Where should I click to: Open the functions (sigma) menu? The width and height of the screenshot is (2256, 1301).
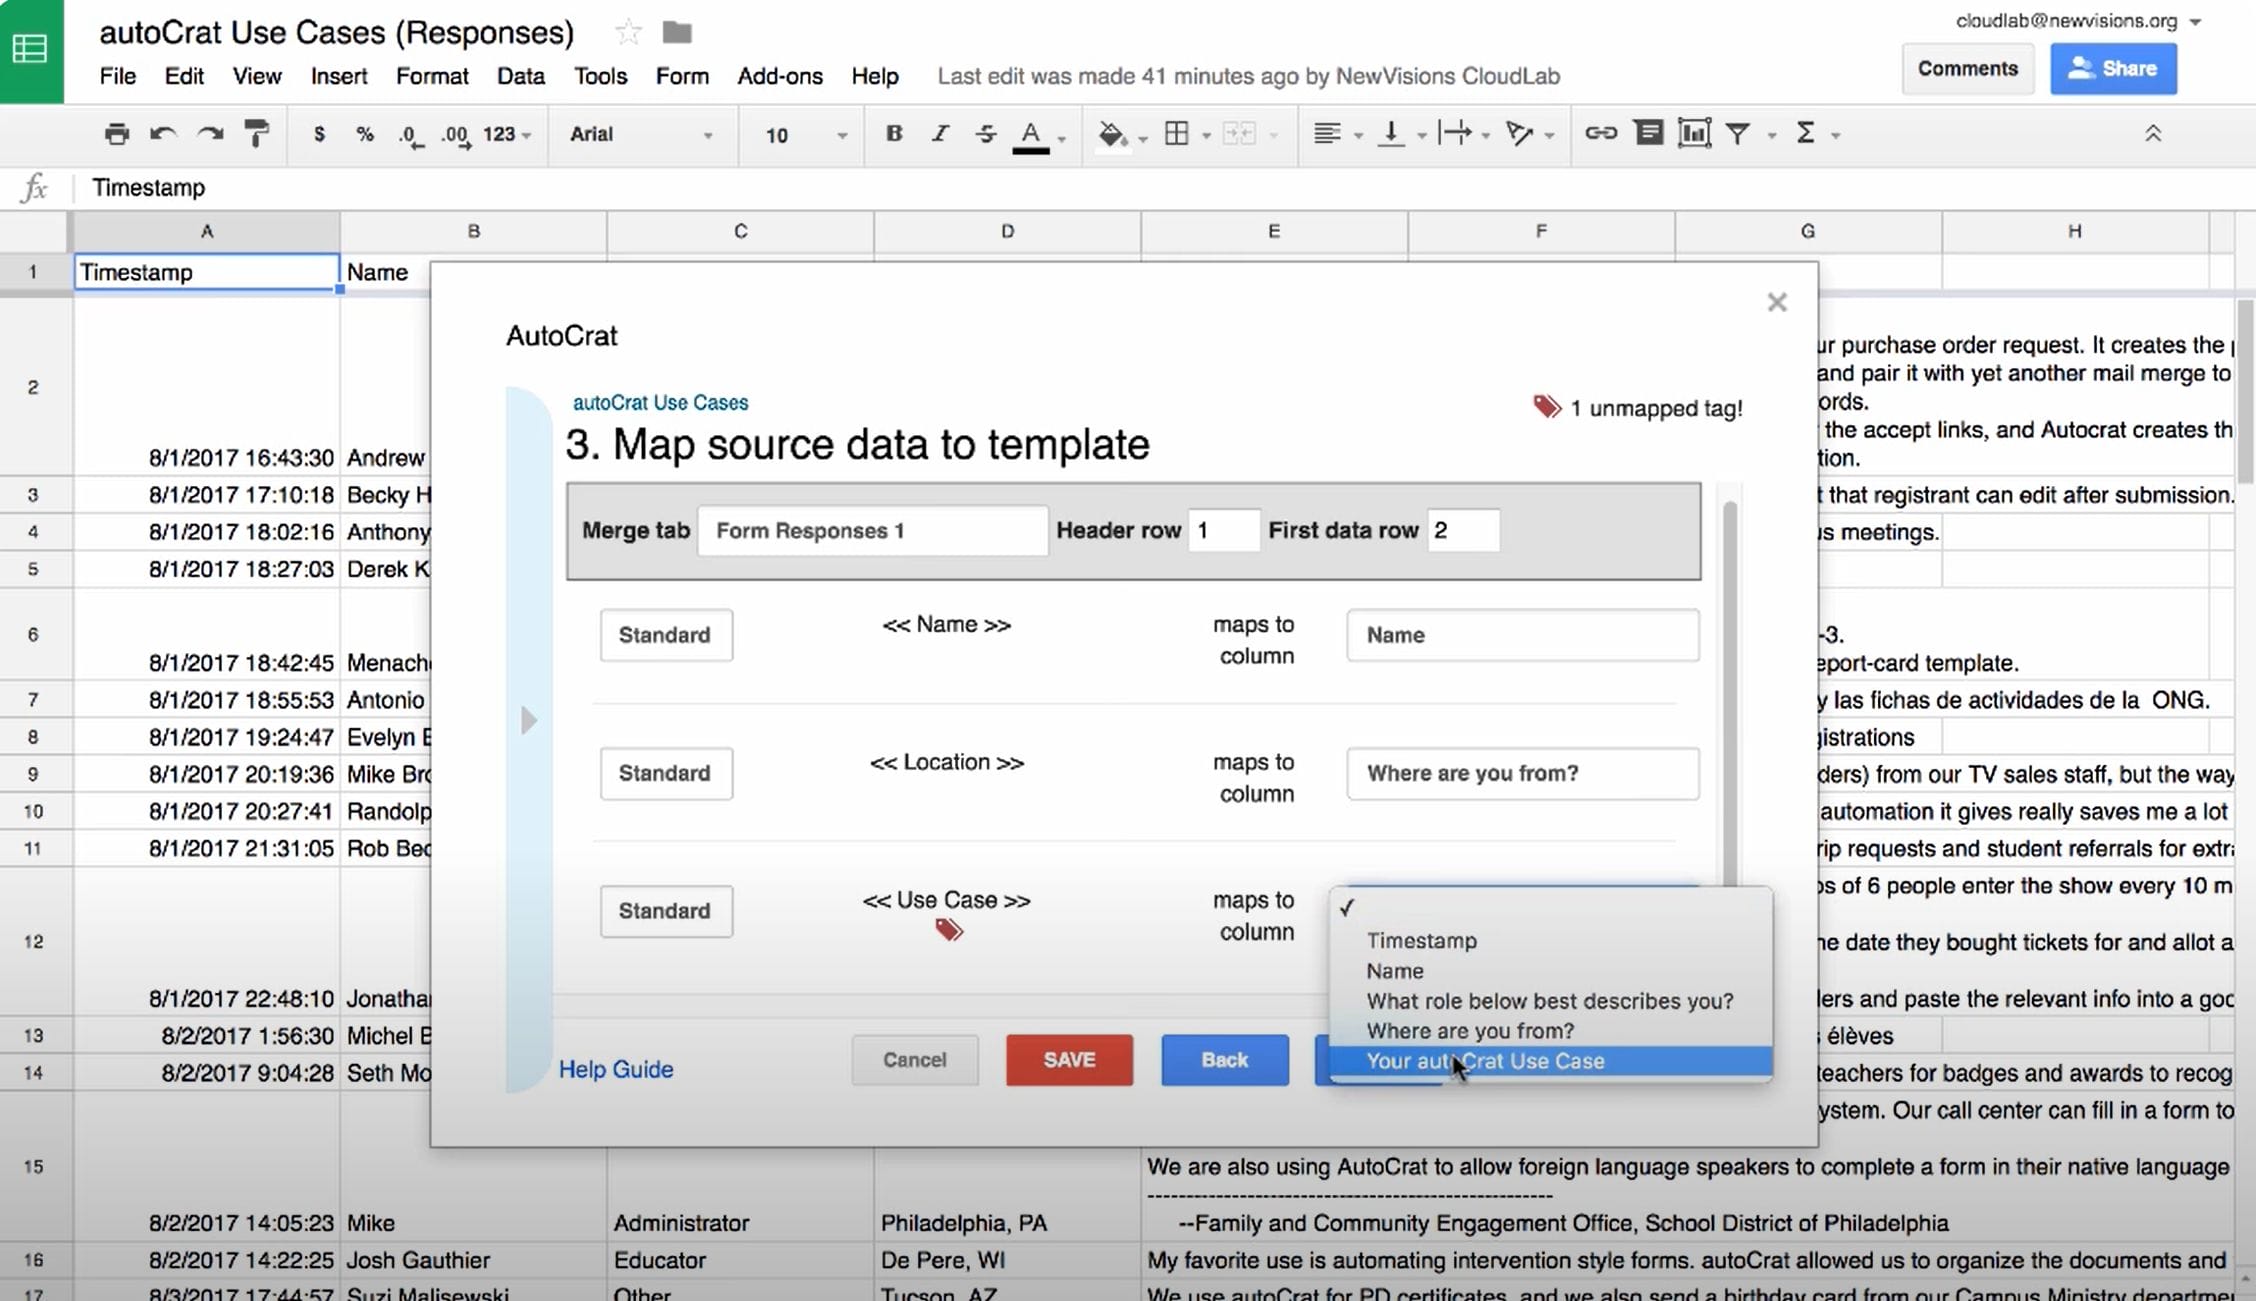[x=1807, y=133]
